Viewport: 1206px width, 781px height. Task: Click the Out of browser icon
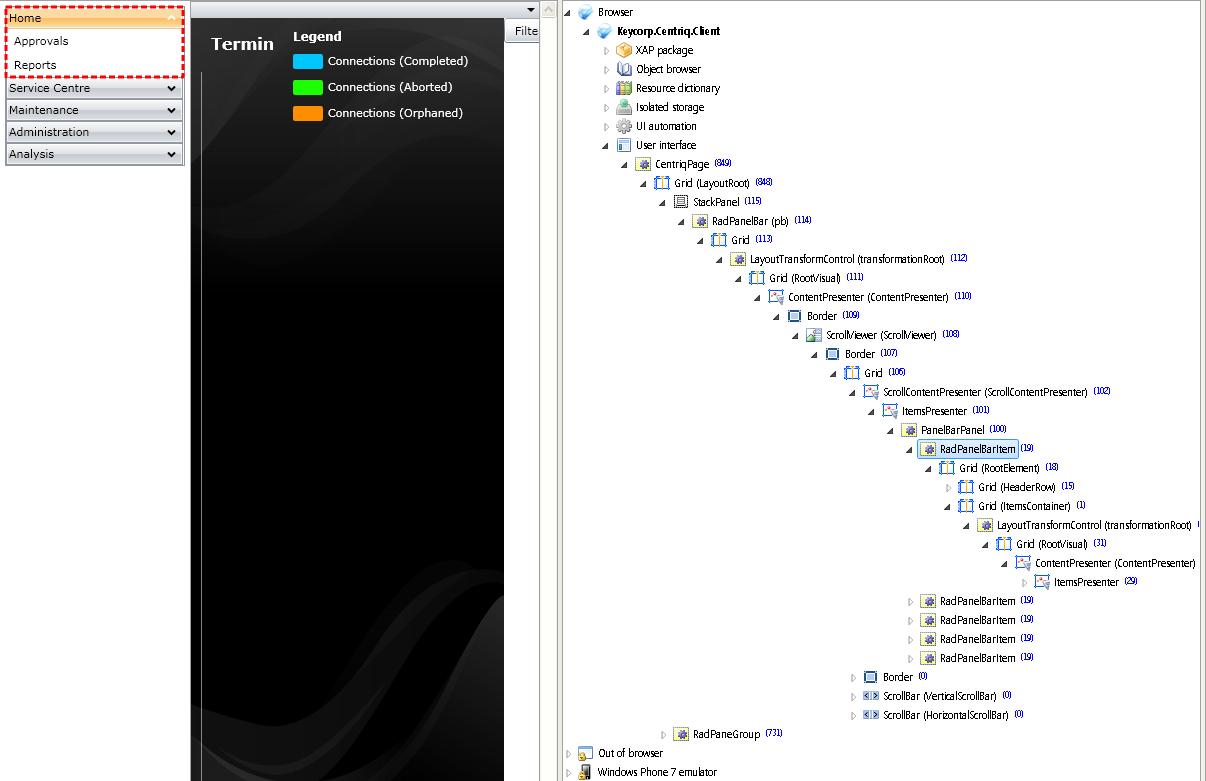(x=586, y=753)
